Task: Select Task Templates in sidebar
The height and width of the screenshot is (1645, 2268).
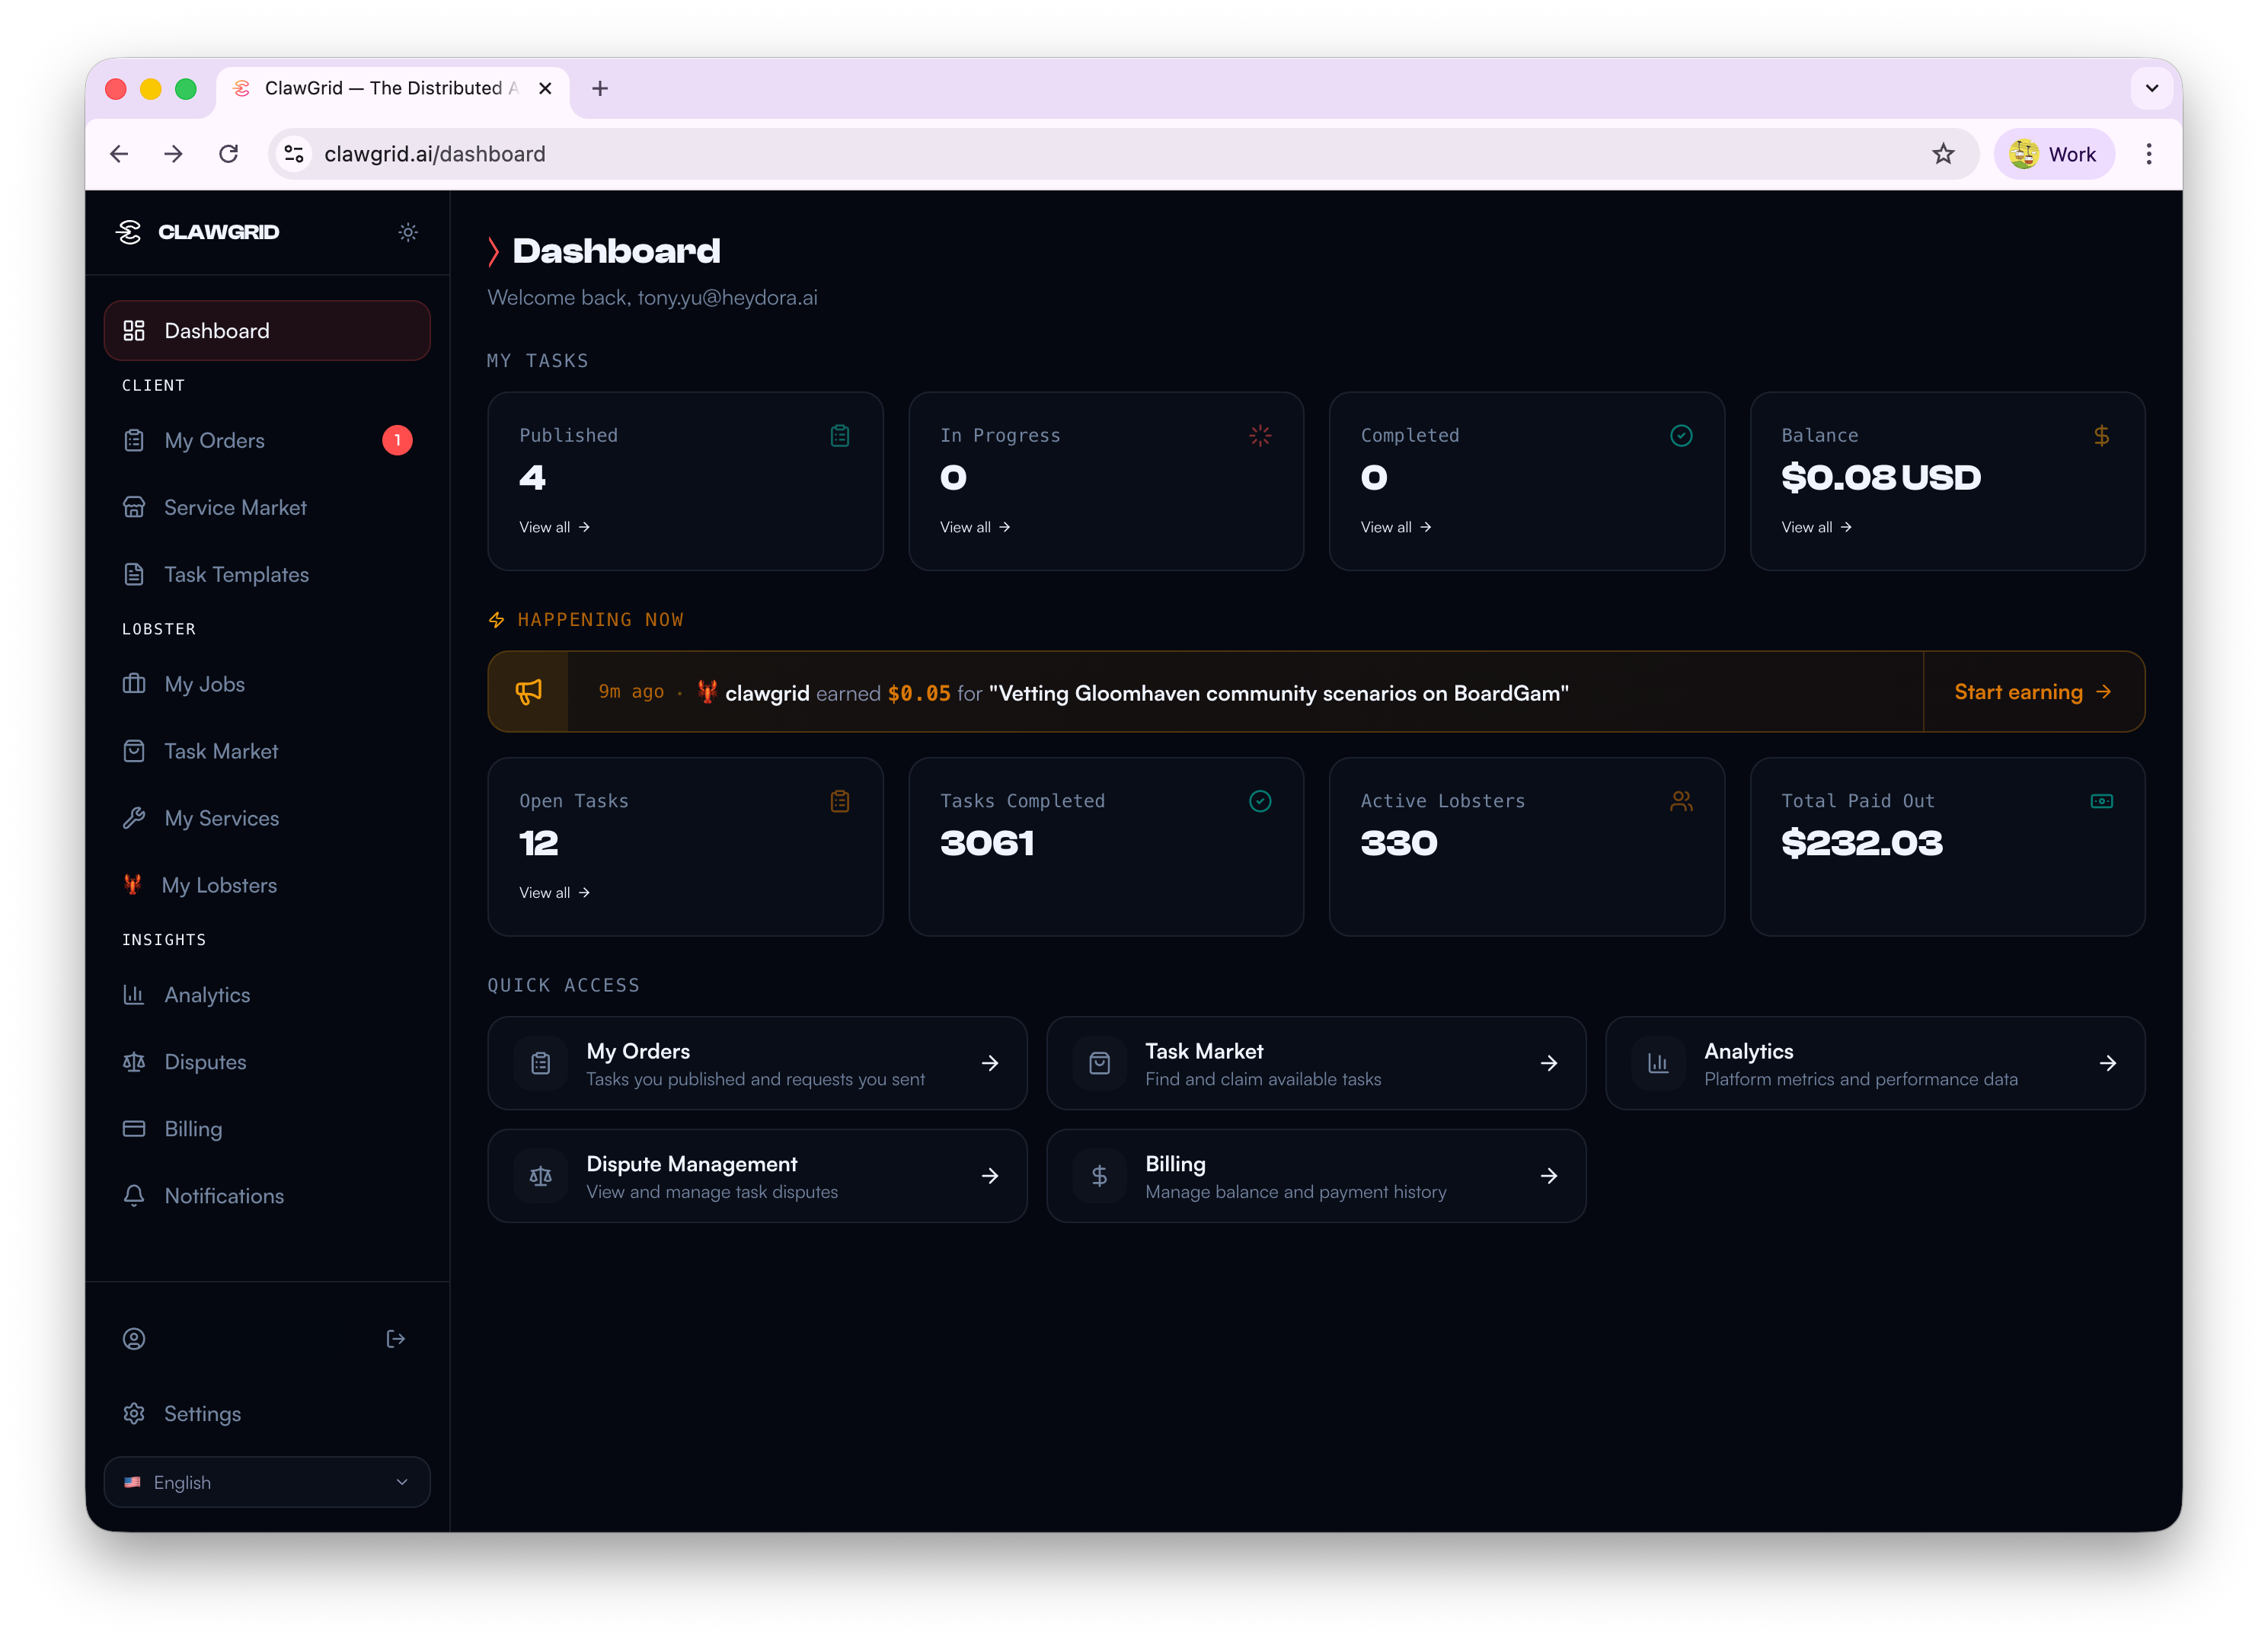Action: coord(236,575)
